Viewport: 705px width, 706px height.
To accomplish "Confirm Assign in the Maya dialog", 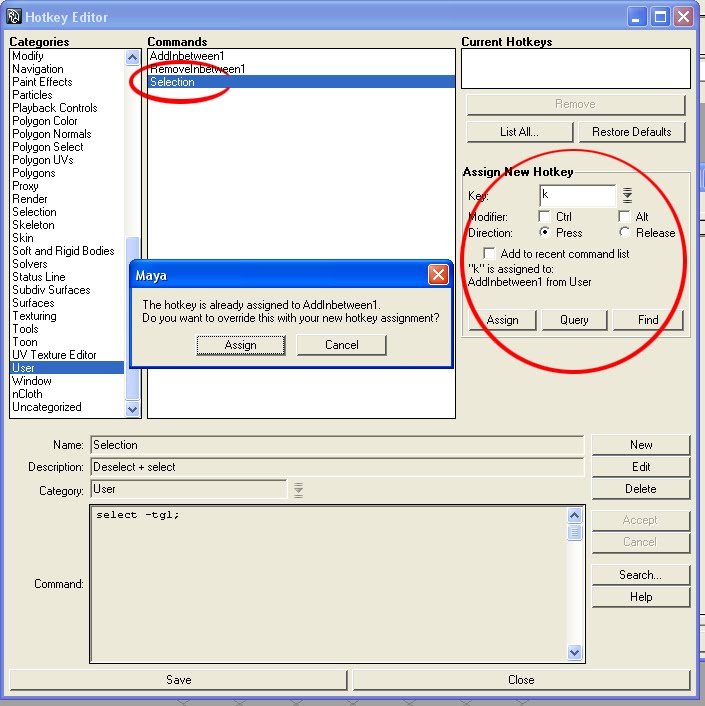I will 241,345.
